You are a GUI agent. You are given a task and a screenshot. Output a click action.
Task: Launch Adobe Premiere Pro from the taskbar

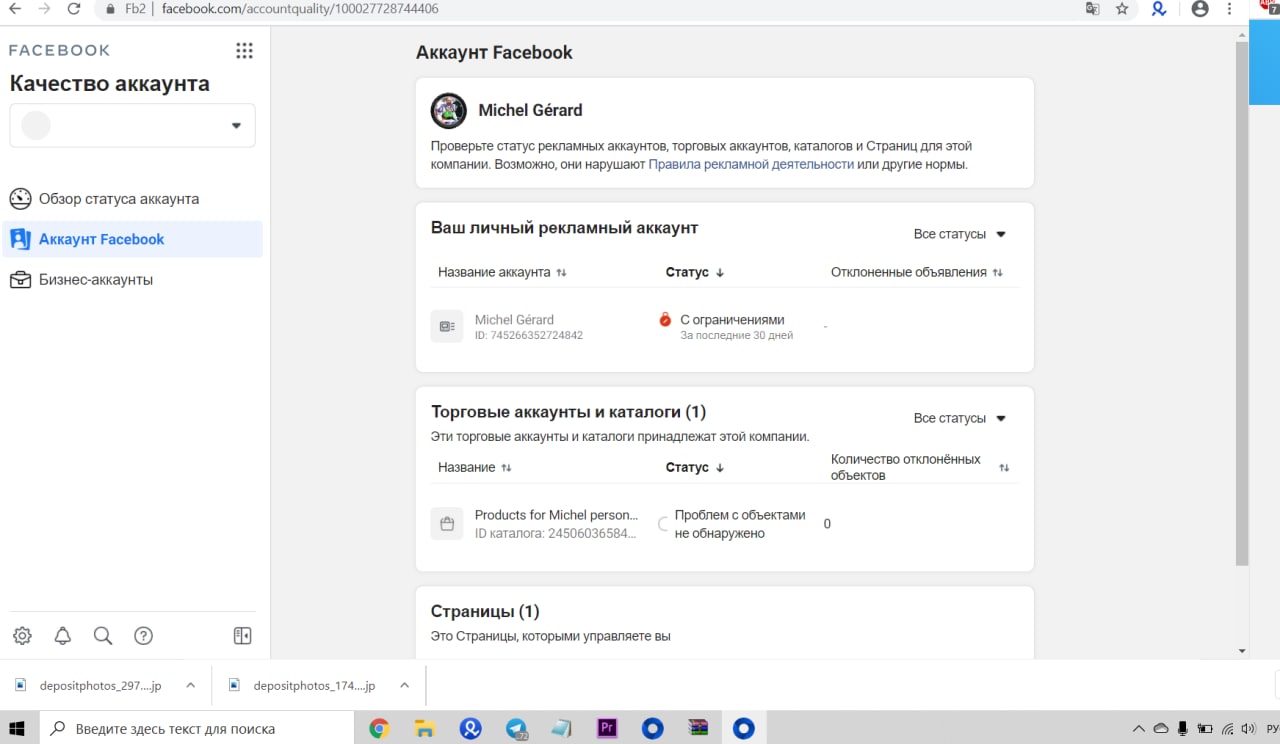(607, 728)
